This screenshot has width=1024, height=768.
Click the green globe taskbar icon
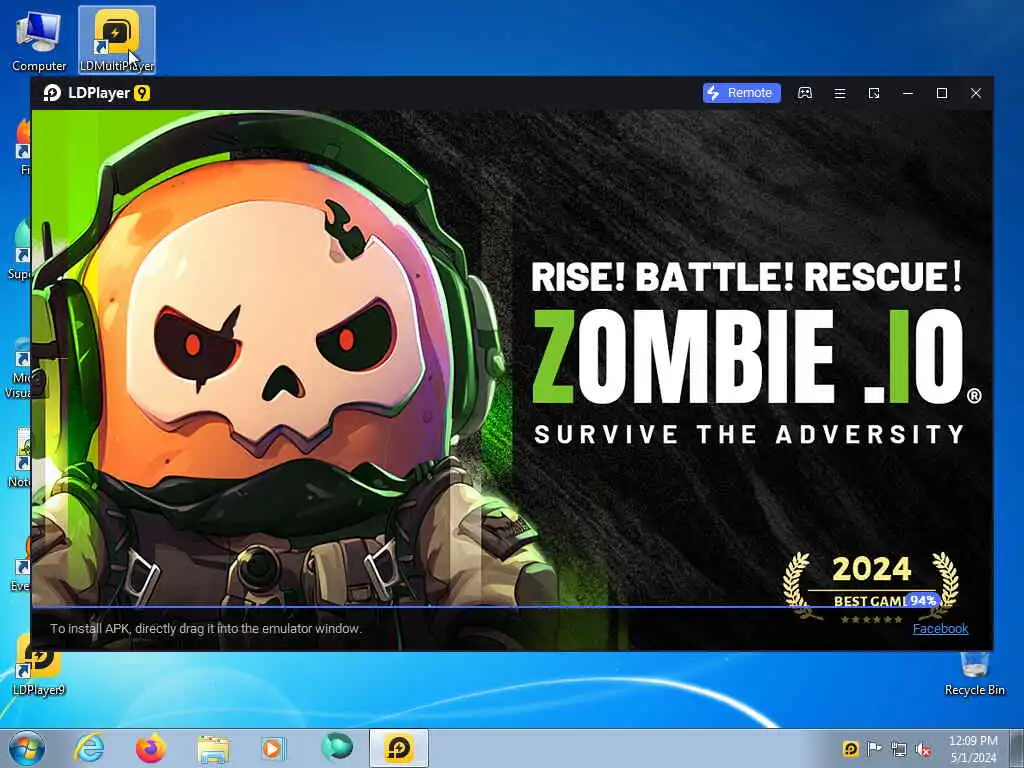(336, 748)
